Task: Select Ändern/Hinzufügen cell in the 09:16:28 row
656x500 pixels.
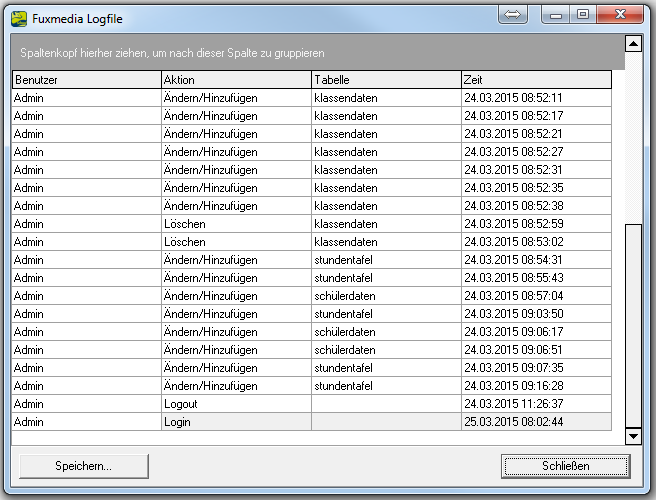Action: coord(236,385)
